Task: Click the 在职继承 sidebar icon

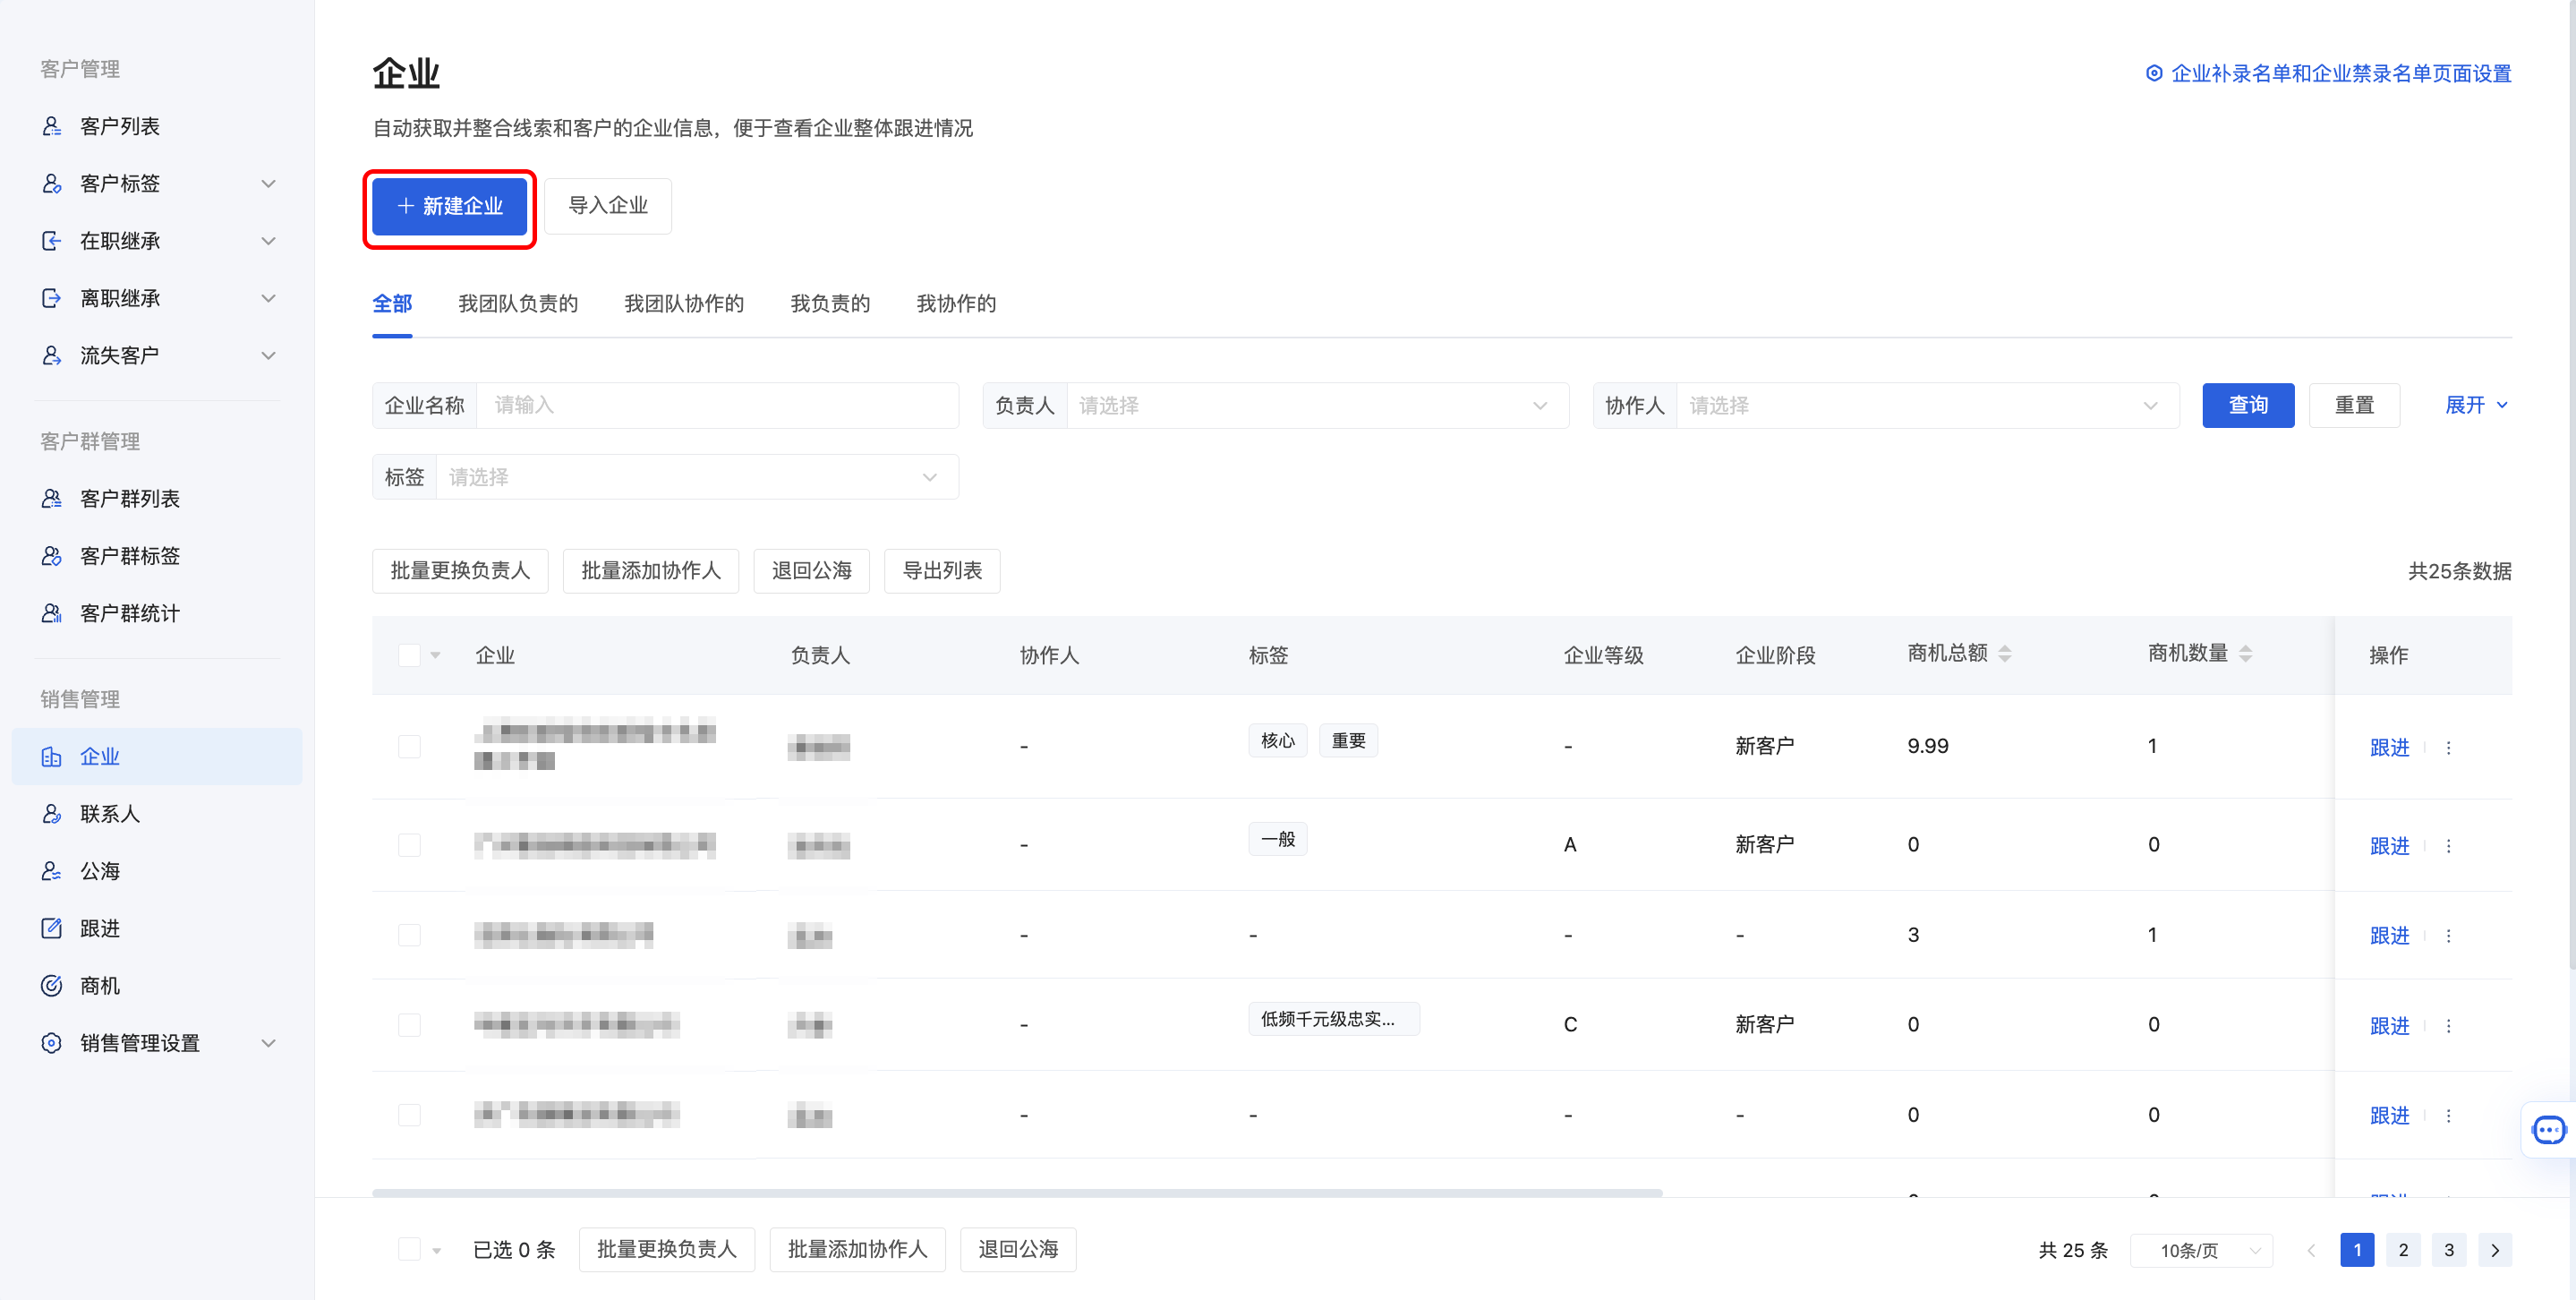Action: 52,241
